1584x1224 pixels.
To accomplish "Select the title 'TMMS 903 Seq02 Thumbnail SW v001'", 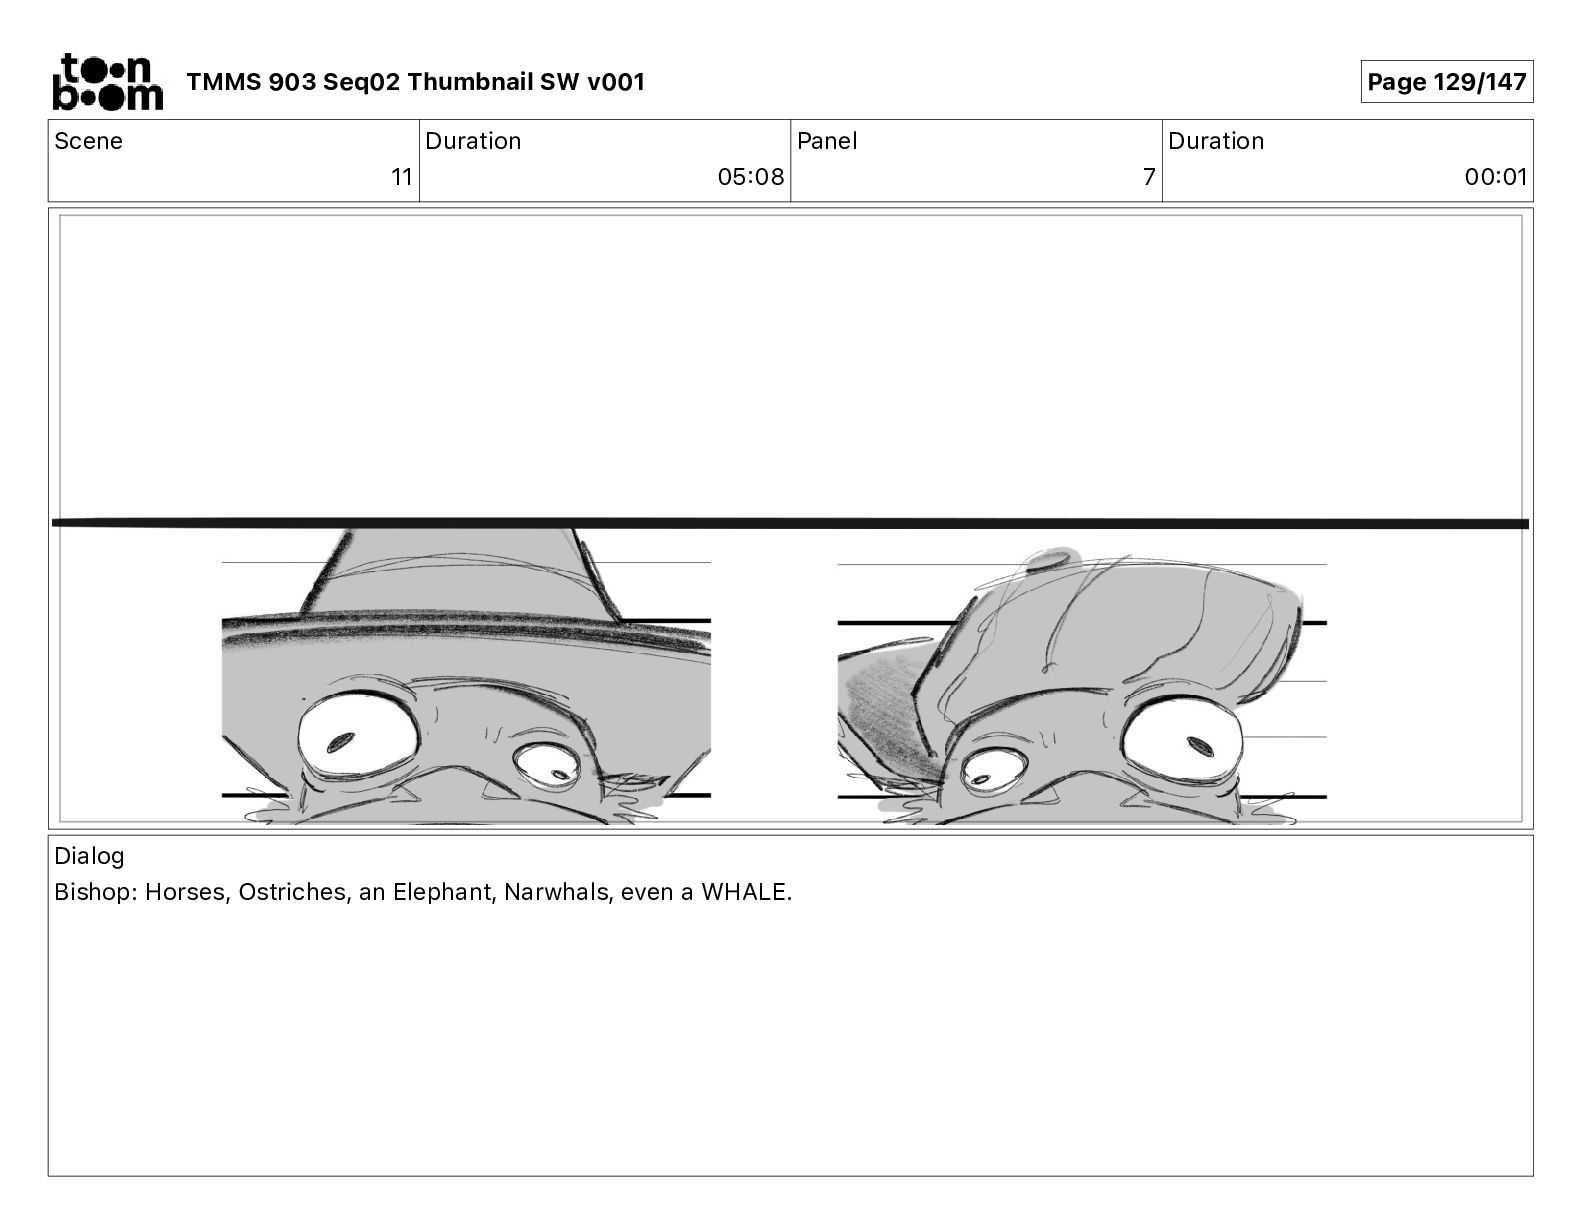I will [416, 82].
